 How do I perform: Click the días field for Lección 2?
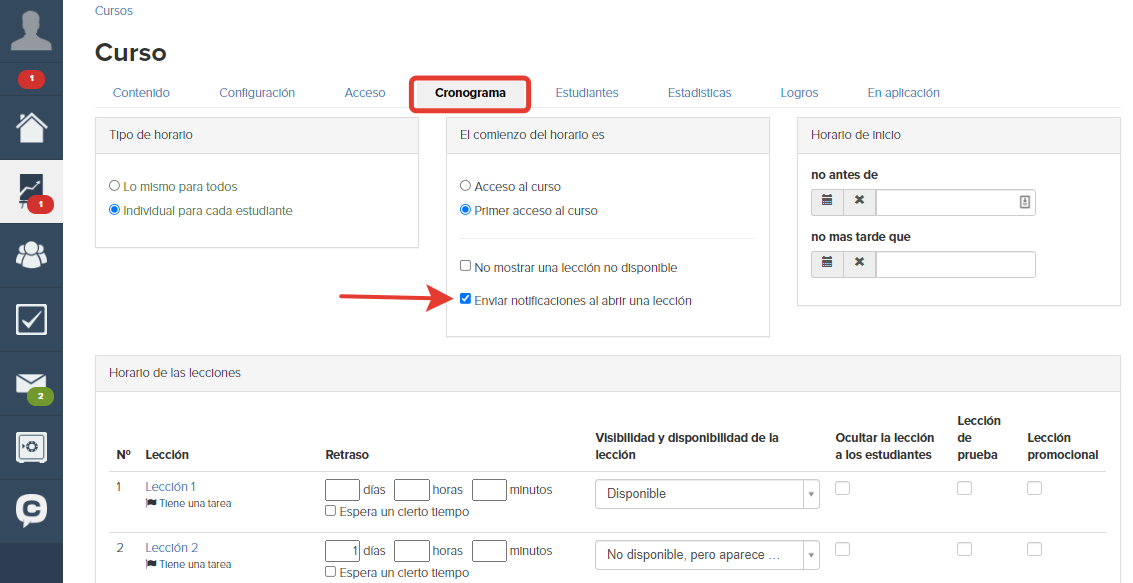click(x=343, y=550)
